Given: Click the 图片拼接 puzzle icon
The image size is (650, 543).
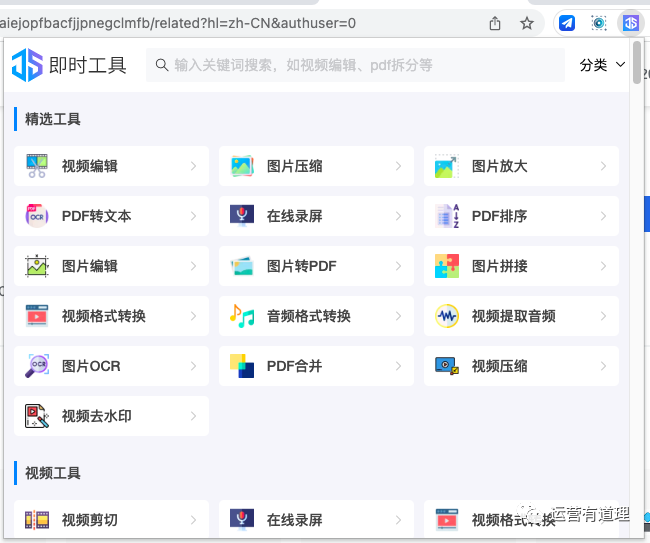Looking at the screenshot, I should (447, 266).
